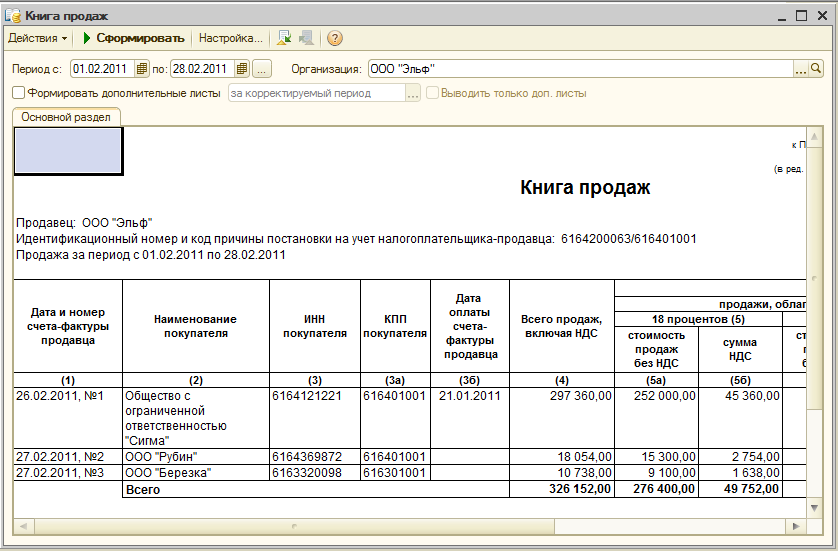Click VAT amount cell 45 360,00
The width and height of the screenshot is (838, 551).
741,418
